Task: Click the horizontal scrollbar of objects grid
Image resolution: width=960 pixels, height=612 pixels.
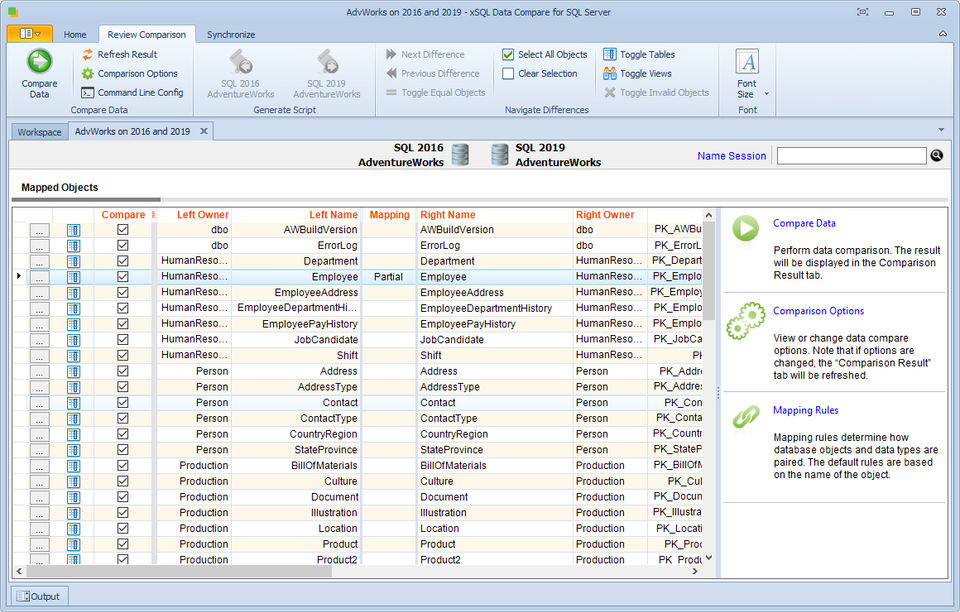Action: pos(179,571)
